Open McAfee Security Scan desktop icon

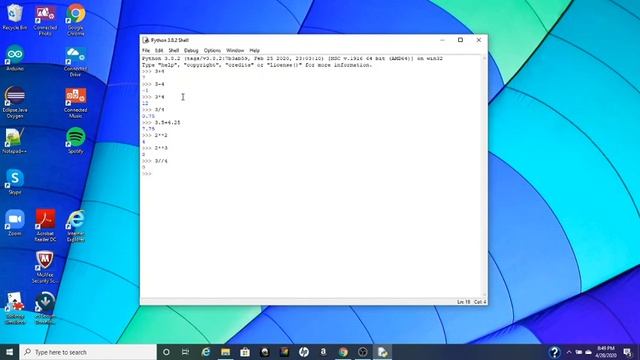(45, 267)
